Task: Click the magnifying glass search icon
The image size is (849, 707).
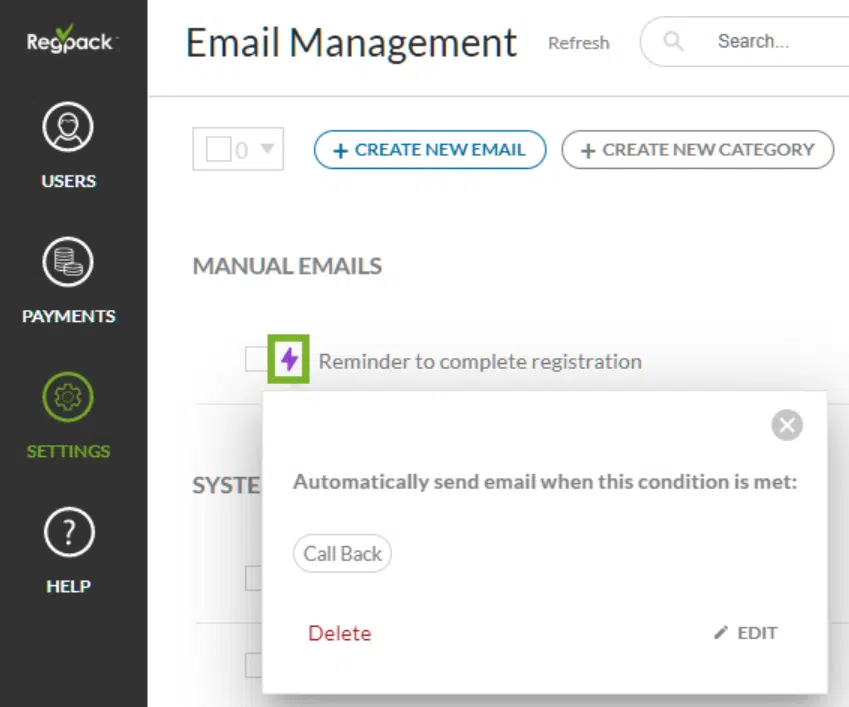Action: pos(674,42)
